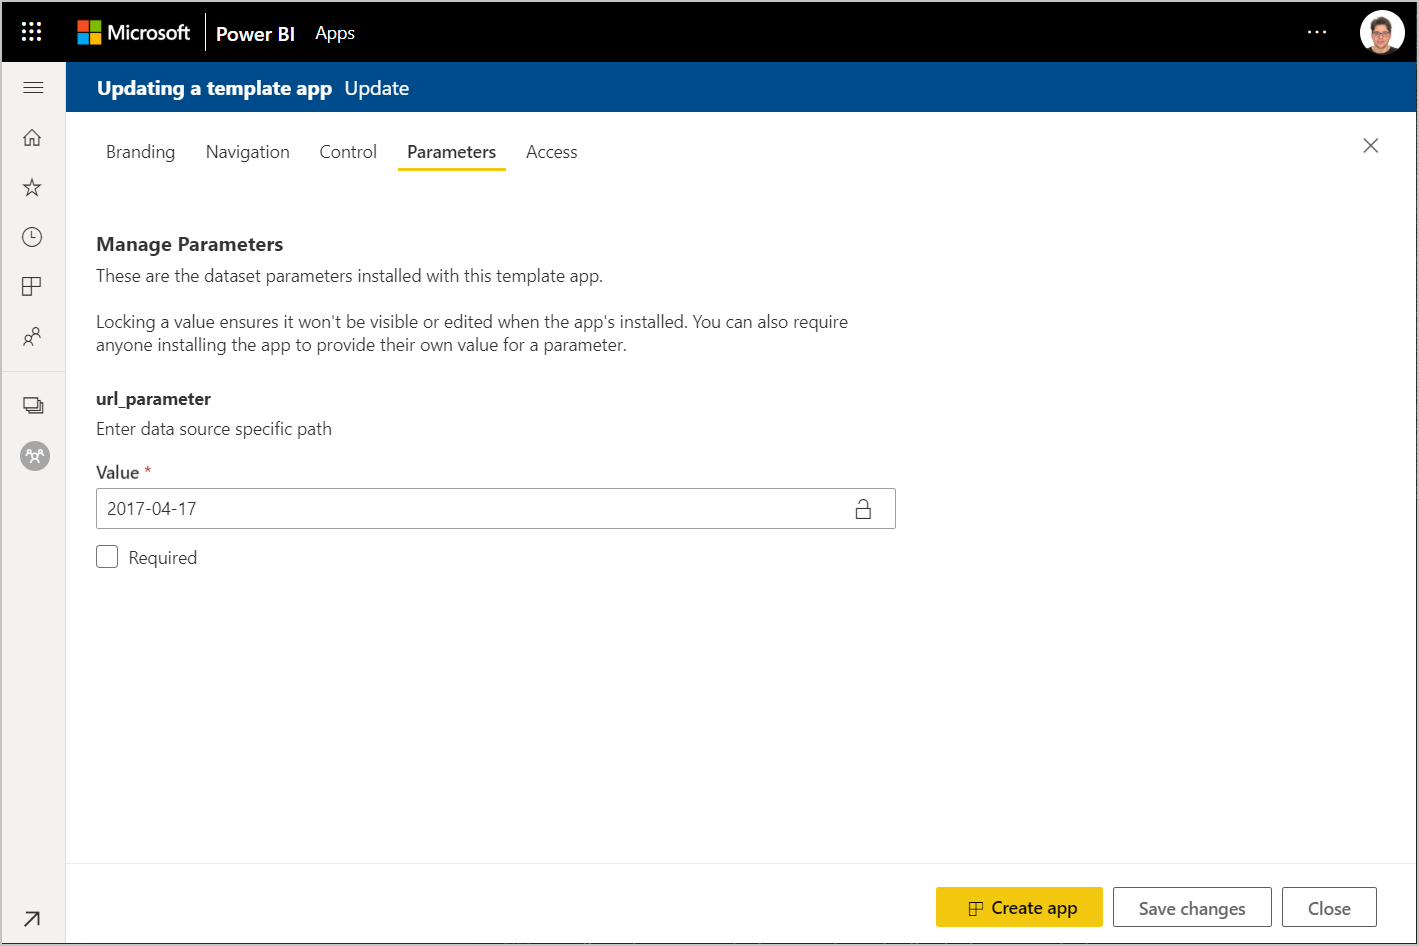Click the Create app button
1419x946 pixels.
pyautogui.click(x=1019, y=908)
